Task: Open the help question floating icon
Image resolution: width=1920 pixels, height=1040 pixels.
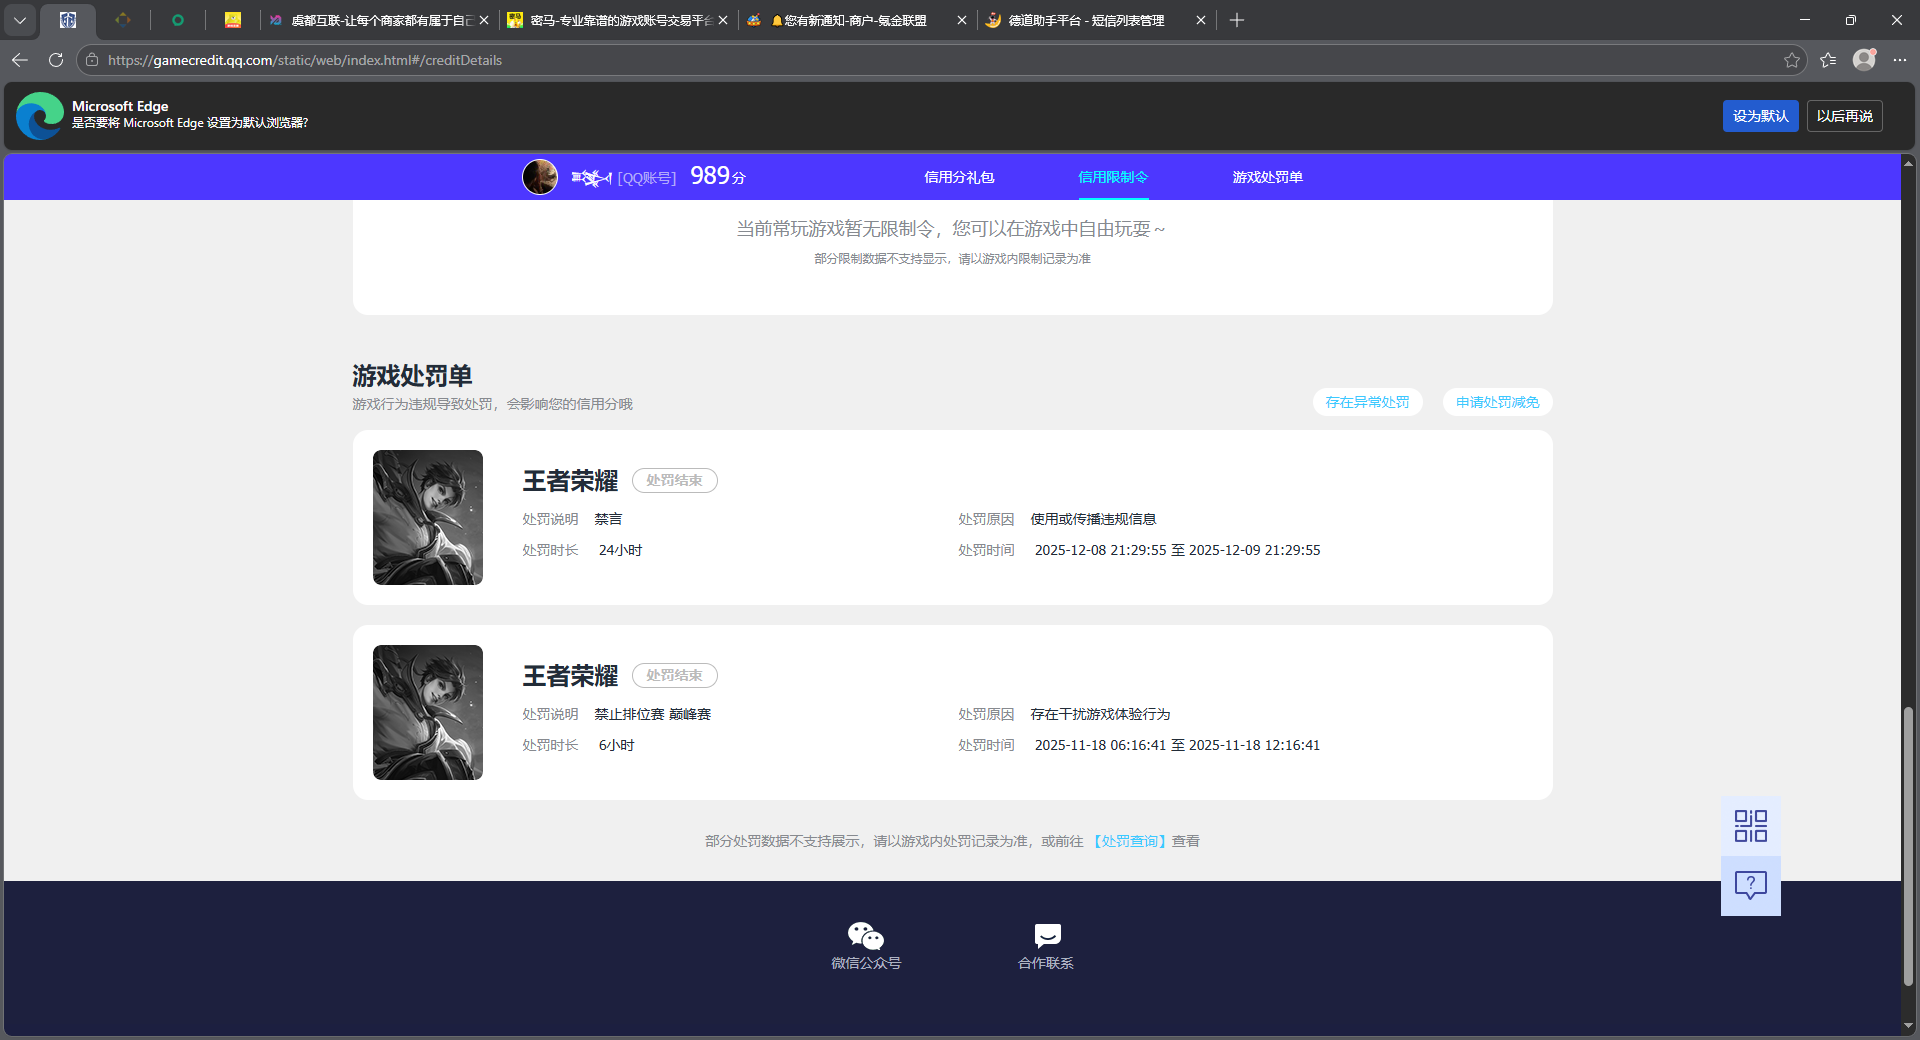Action: 1750,885
